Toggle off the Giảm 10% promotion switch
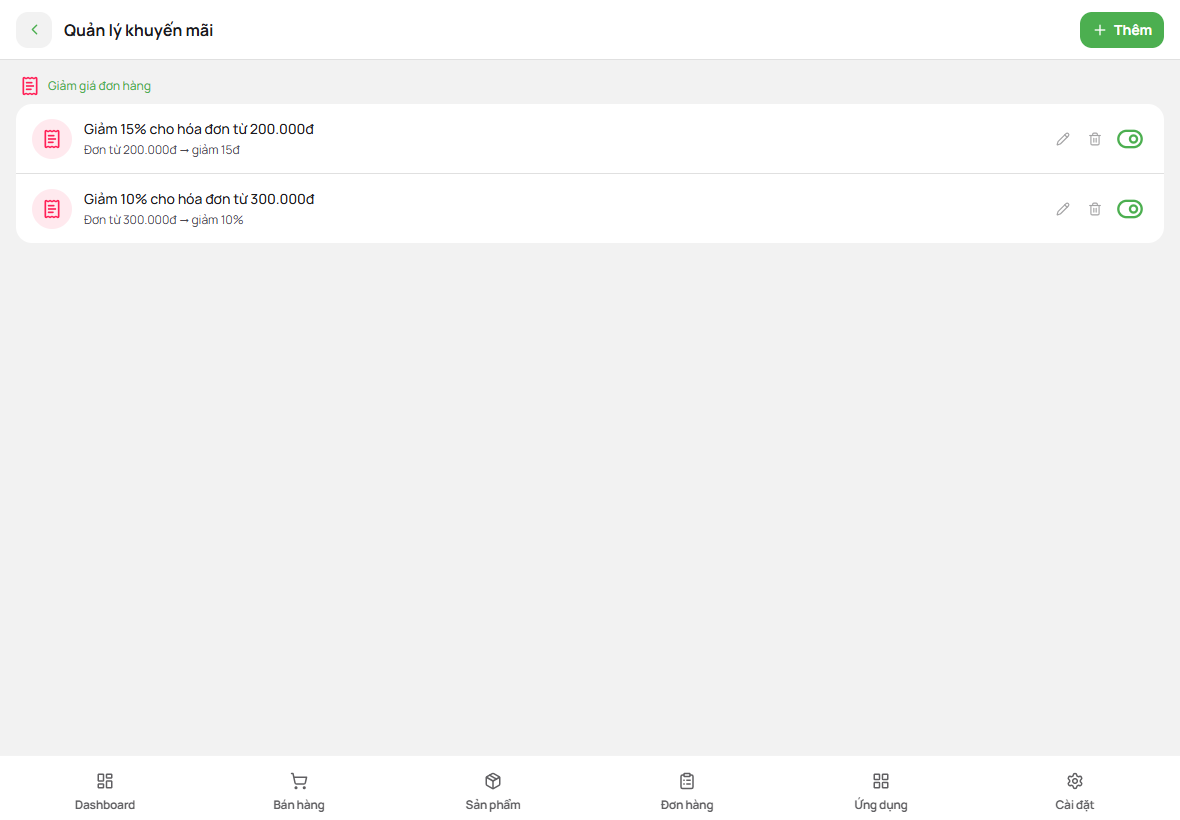 click(x=1130, y=209)
